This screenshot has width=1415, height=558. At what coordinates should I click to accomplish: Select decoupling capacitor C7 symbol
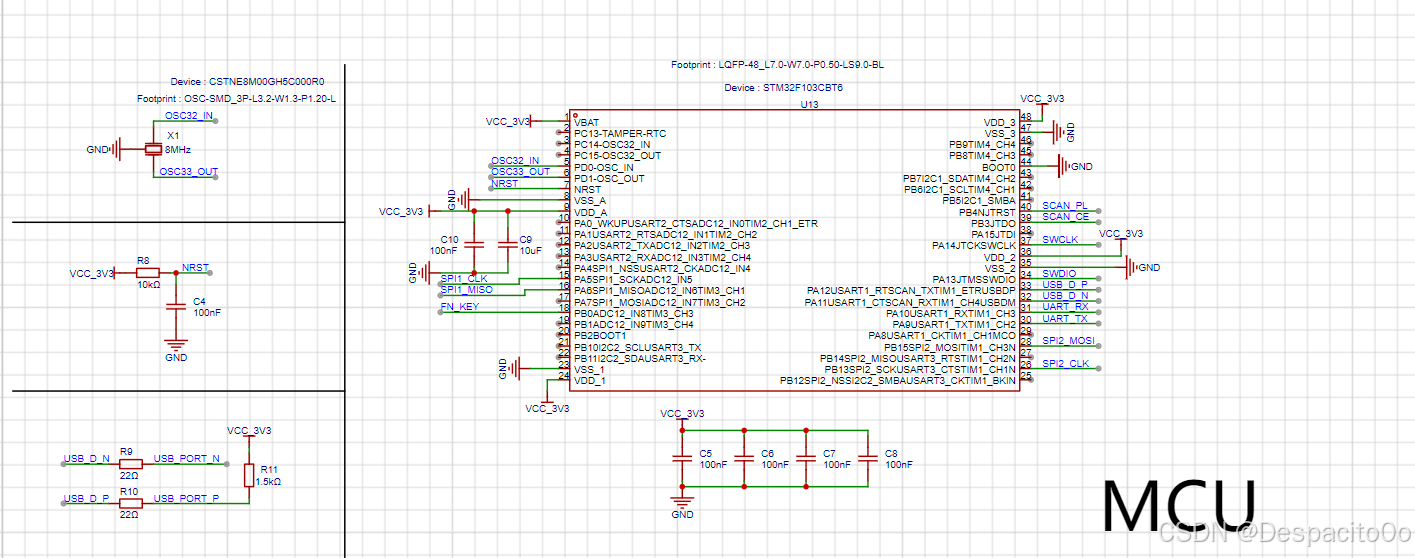[x=806, y=458]
